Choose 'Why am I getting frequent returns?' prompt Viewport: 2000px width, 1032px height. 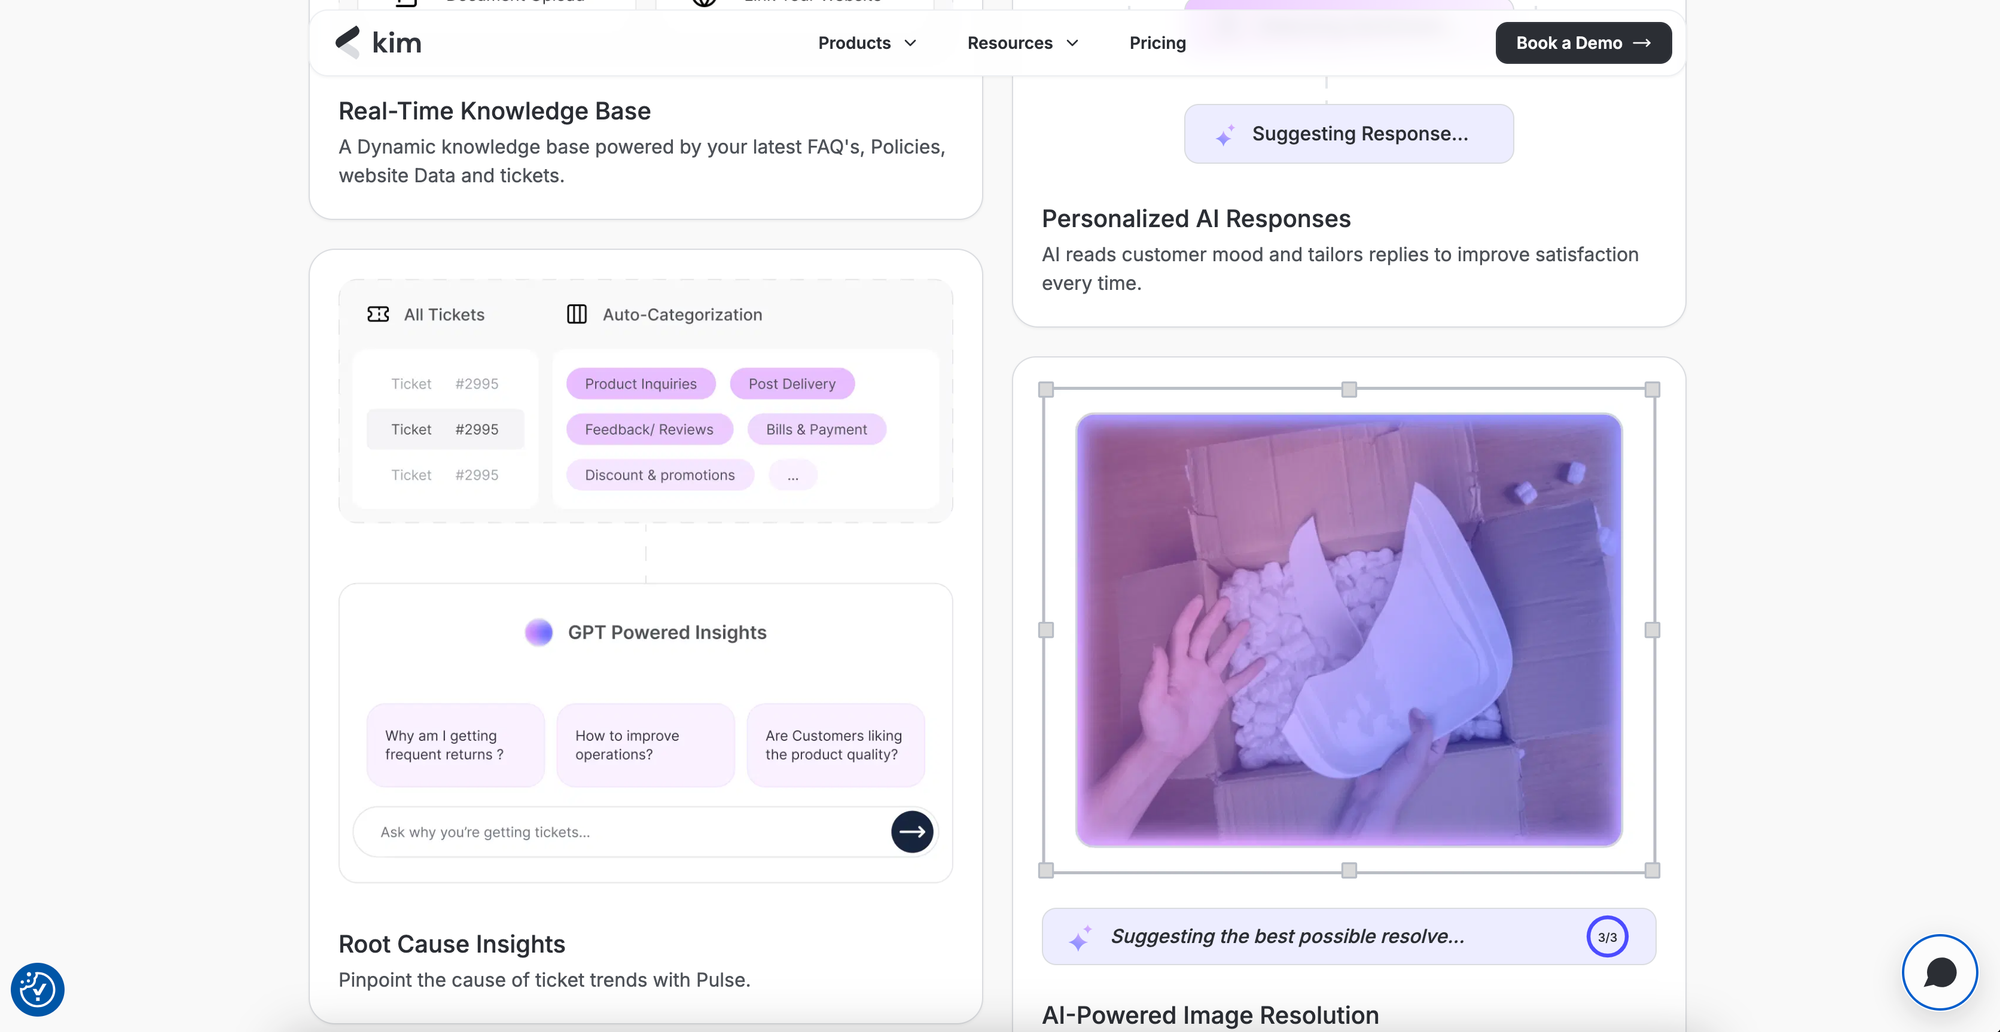[455, 745]
